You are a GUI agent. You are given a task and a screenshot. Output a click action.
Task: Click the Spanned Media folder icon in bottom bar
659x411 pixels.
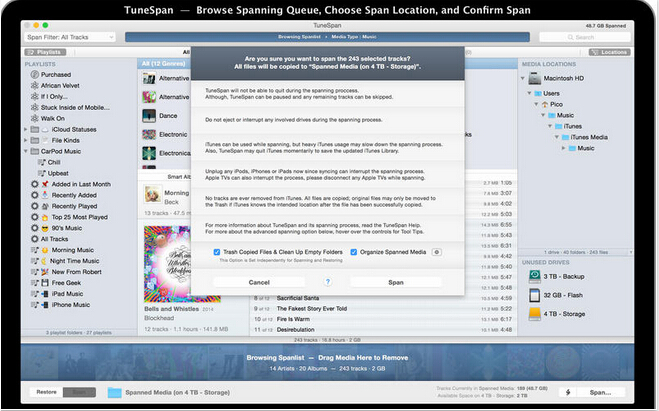114,393
